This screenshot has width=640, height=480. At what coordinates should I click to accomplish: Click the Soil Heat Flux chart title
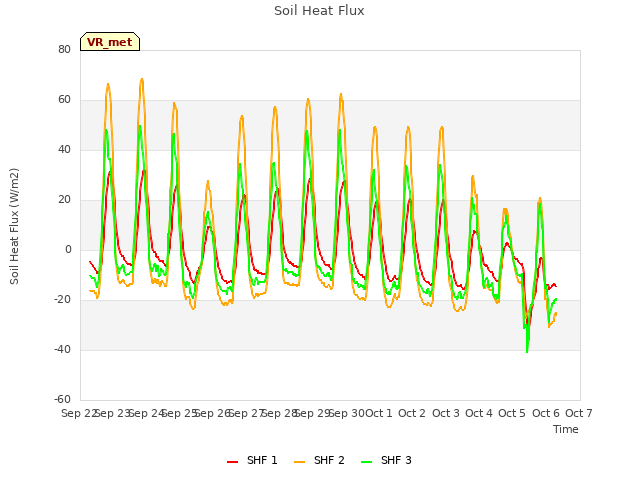click(x=319, y=11)
